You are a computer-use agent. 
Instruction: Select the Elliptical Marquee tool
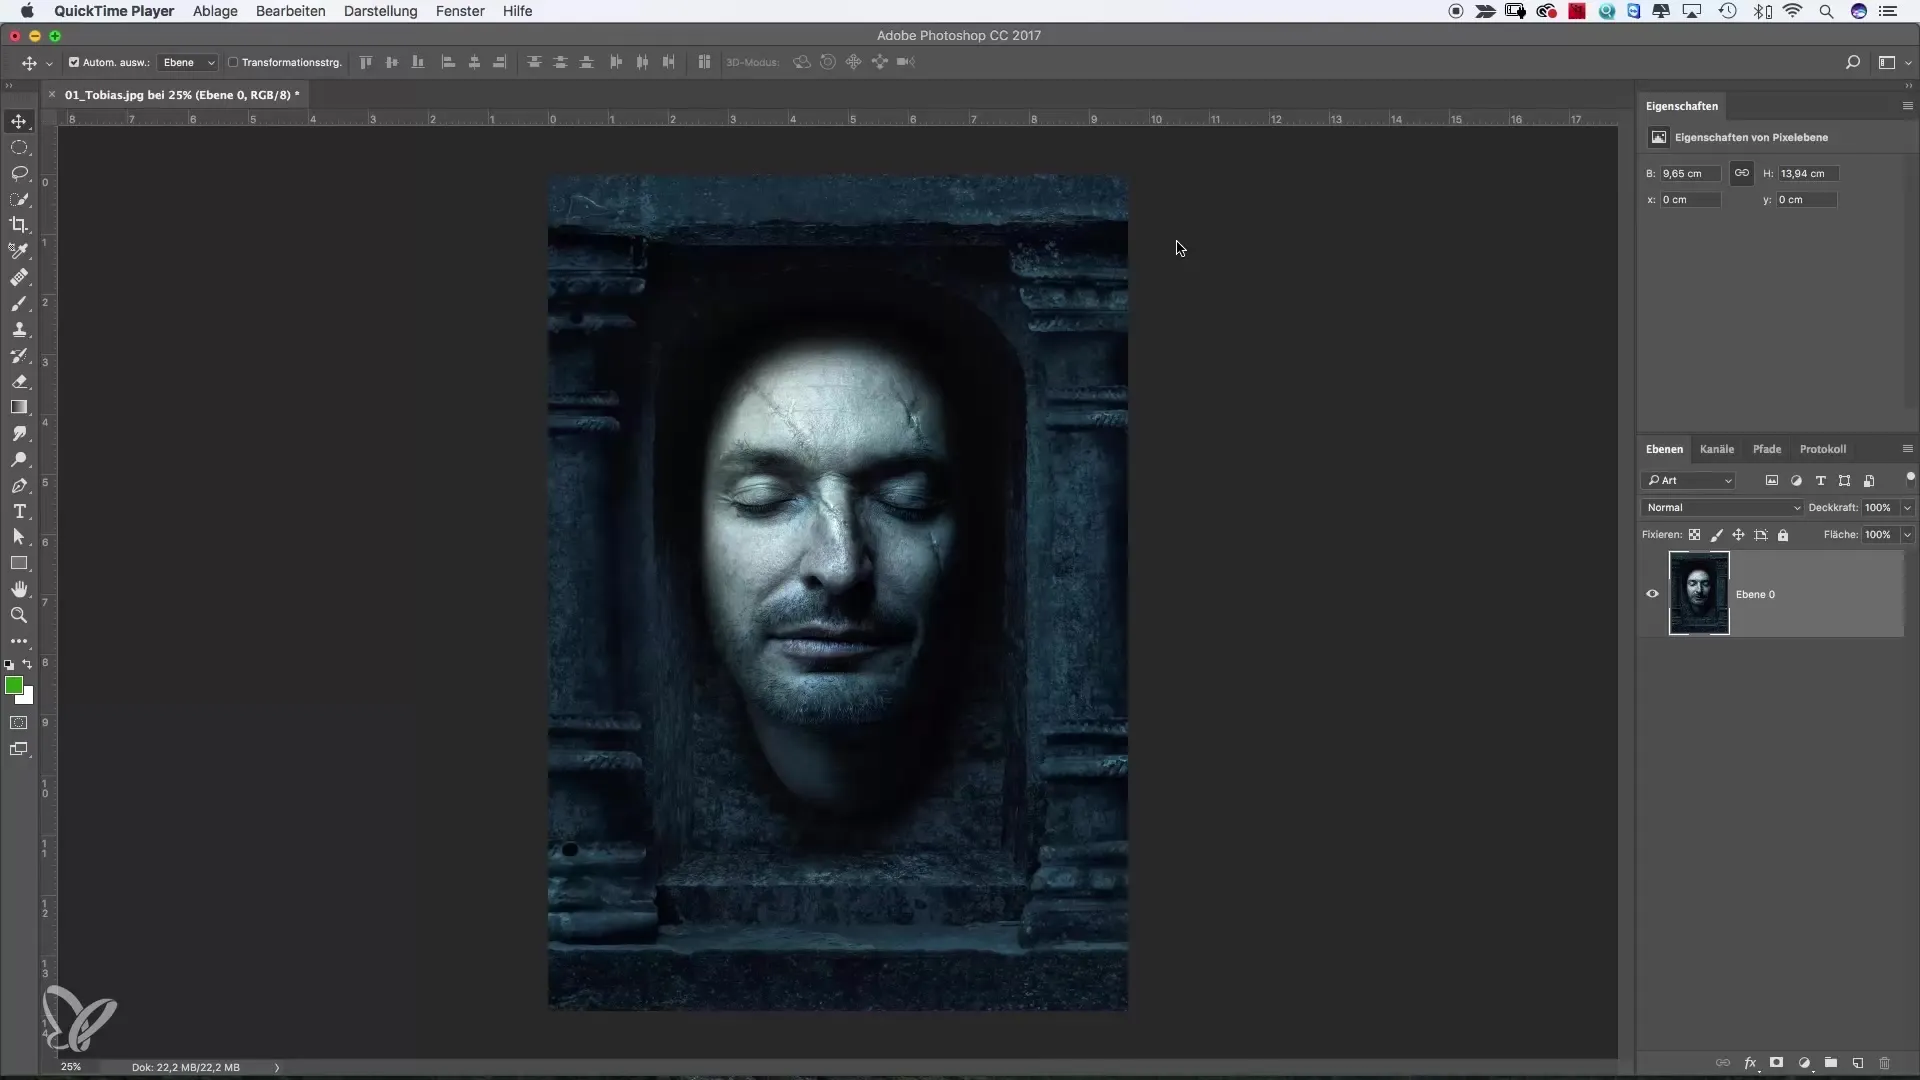point(19,147)
